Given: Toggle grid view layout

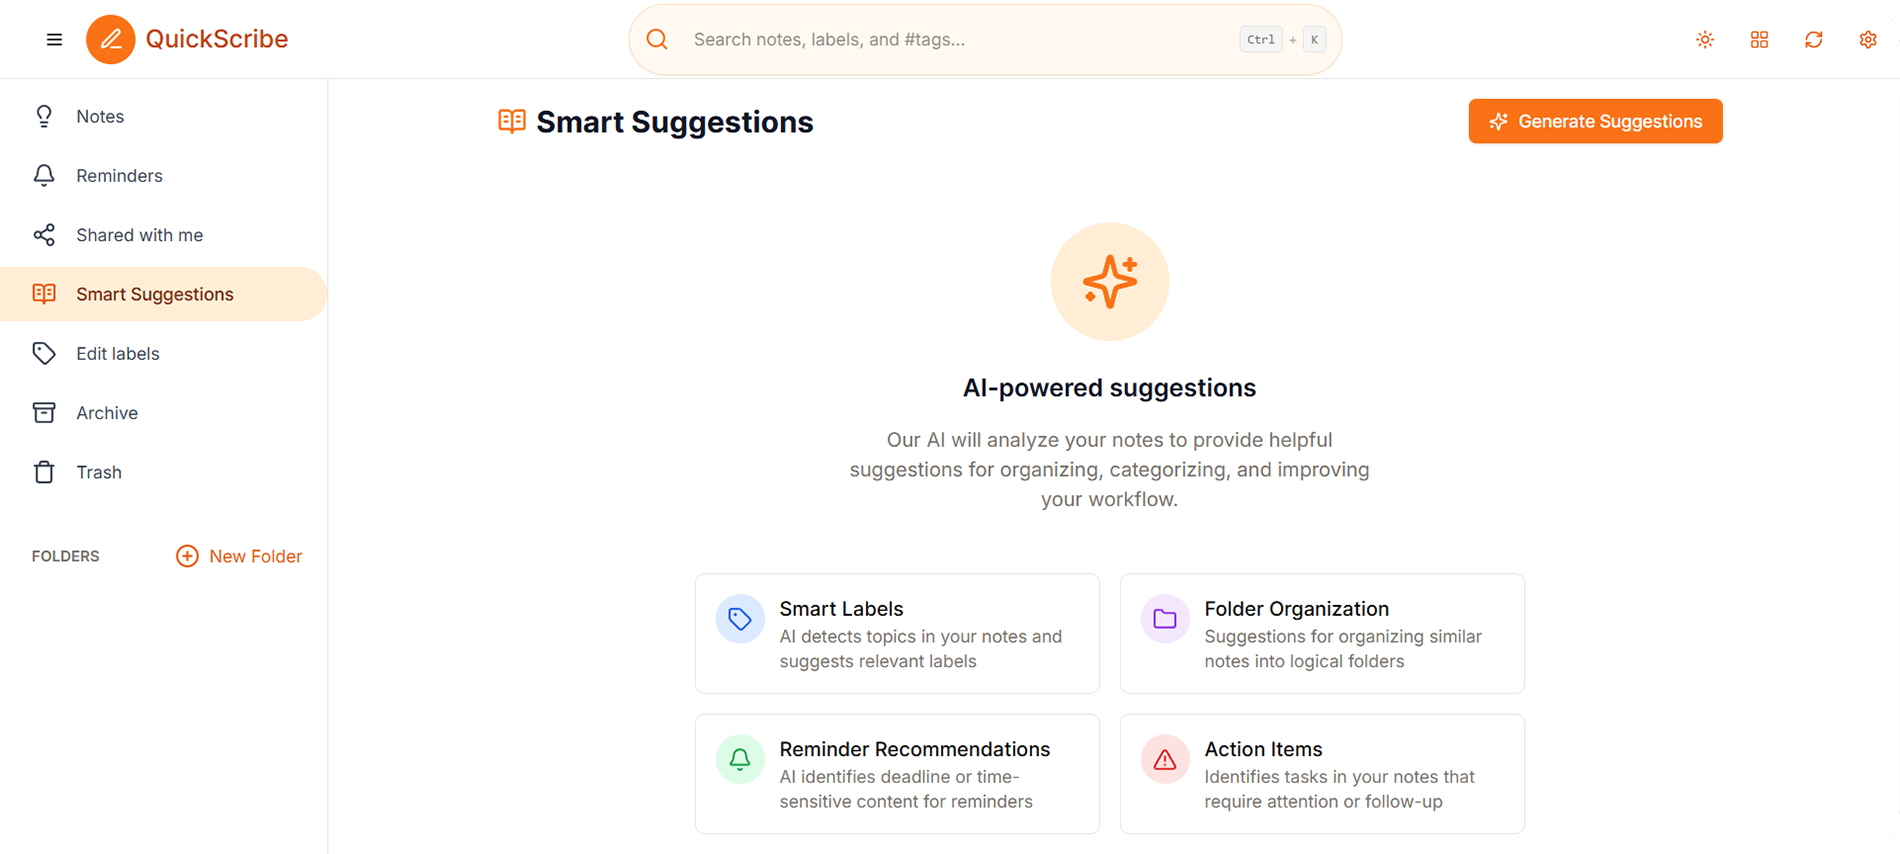Looking at the screenshot, I should 1759,39.
